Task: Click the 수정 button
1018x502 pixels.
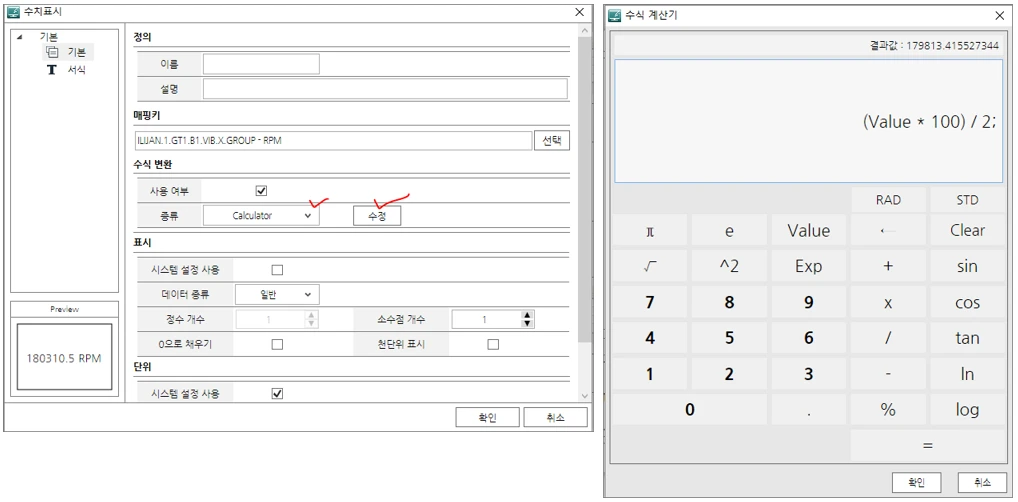Action: point(377,216)
